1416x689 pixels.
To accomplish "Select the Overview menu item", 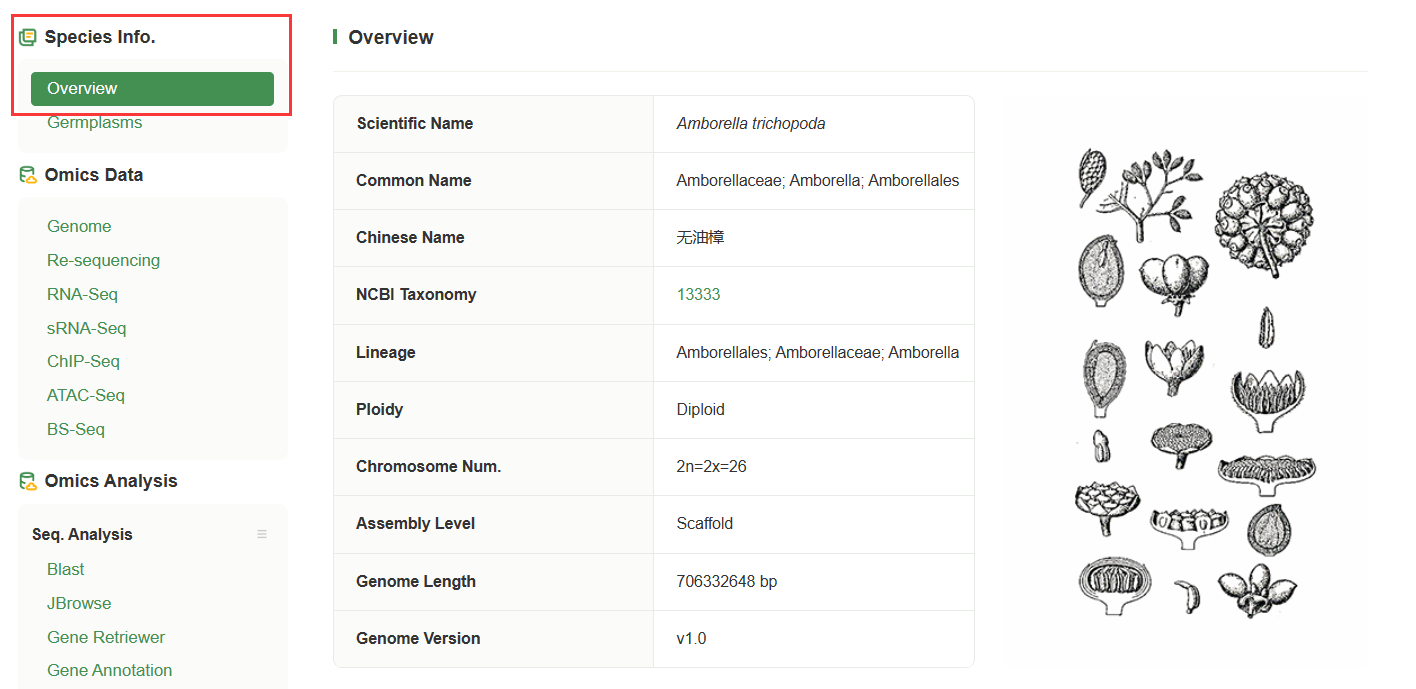I will (152, 89).
